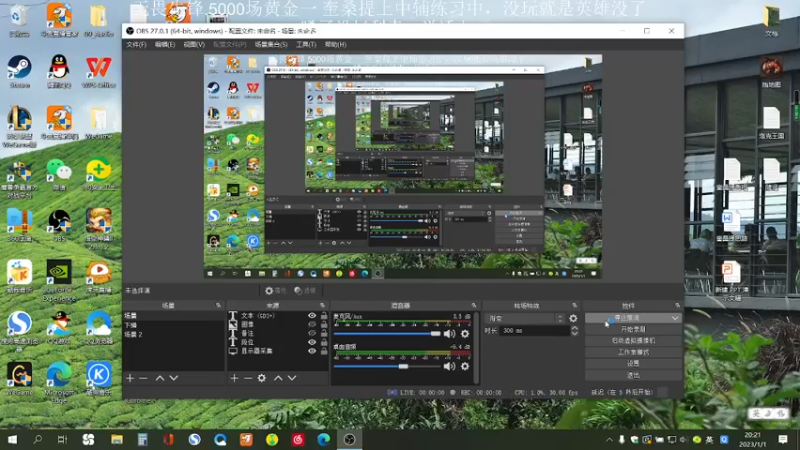
Task: Open the 渐变 transition dropdown
Action: pos(526,318)
